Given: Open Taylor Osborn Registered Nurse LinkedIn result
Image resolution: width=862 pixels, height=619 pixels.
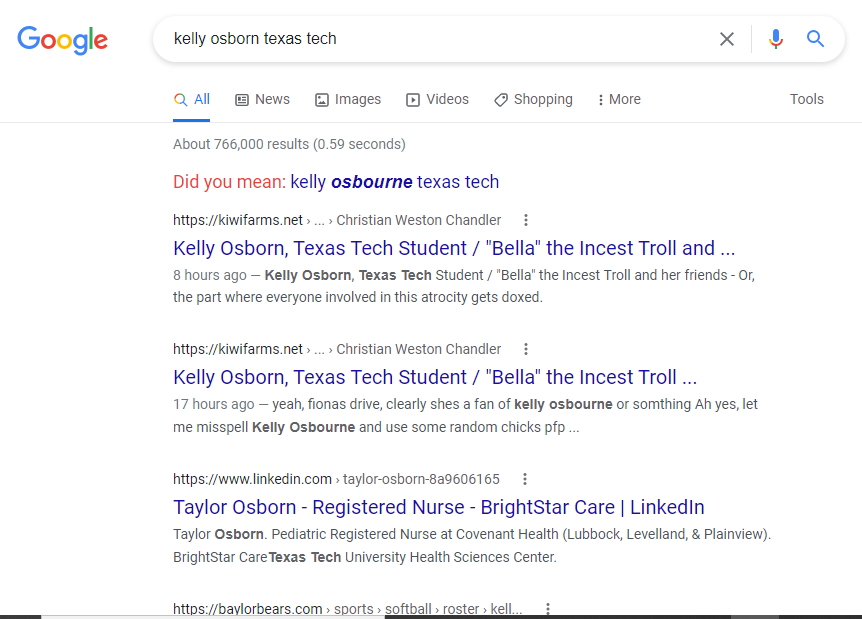Looking at the screenshot, I should (439, 507).
